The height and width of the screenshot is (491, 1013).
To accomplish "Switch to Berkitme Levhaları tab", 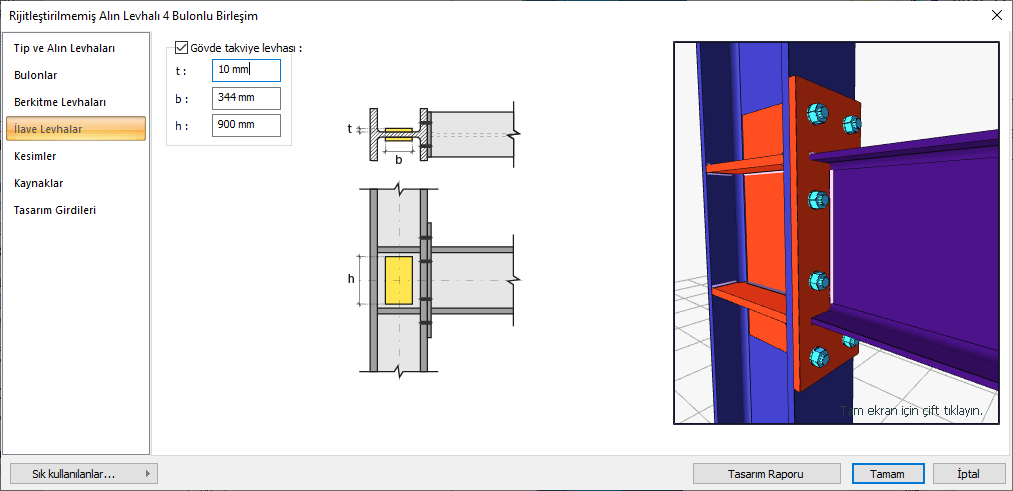I will 60,102.
